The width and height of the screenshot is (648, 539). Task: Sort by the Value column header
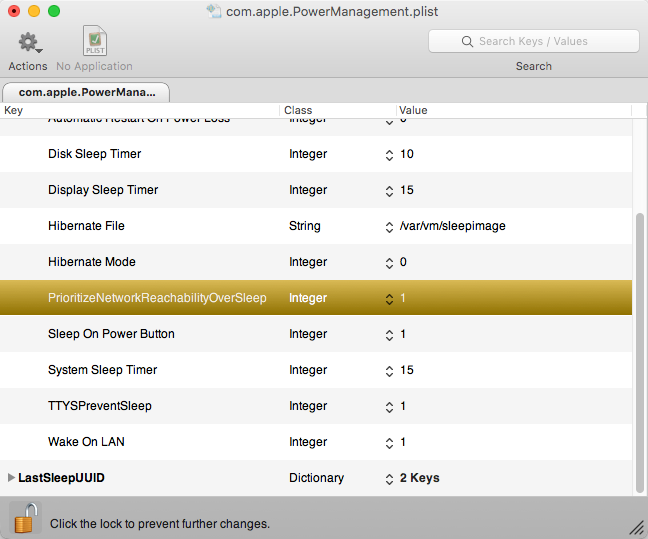coord(413,110)
